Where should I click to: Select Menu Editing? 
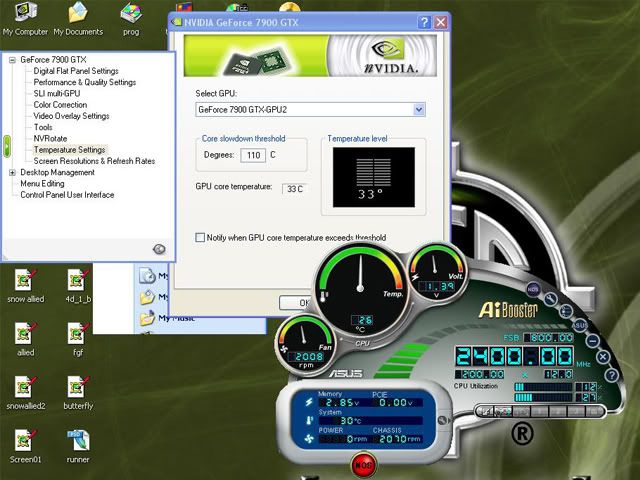pos(42,184)
